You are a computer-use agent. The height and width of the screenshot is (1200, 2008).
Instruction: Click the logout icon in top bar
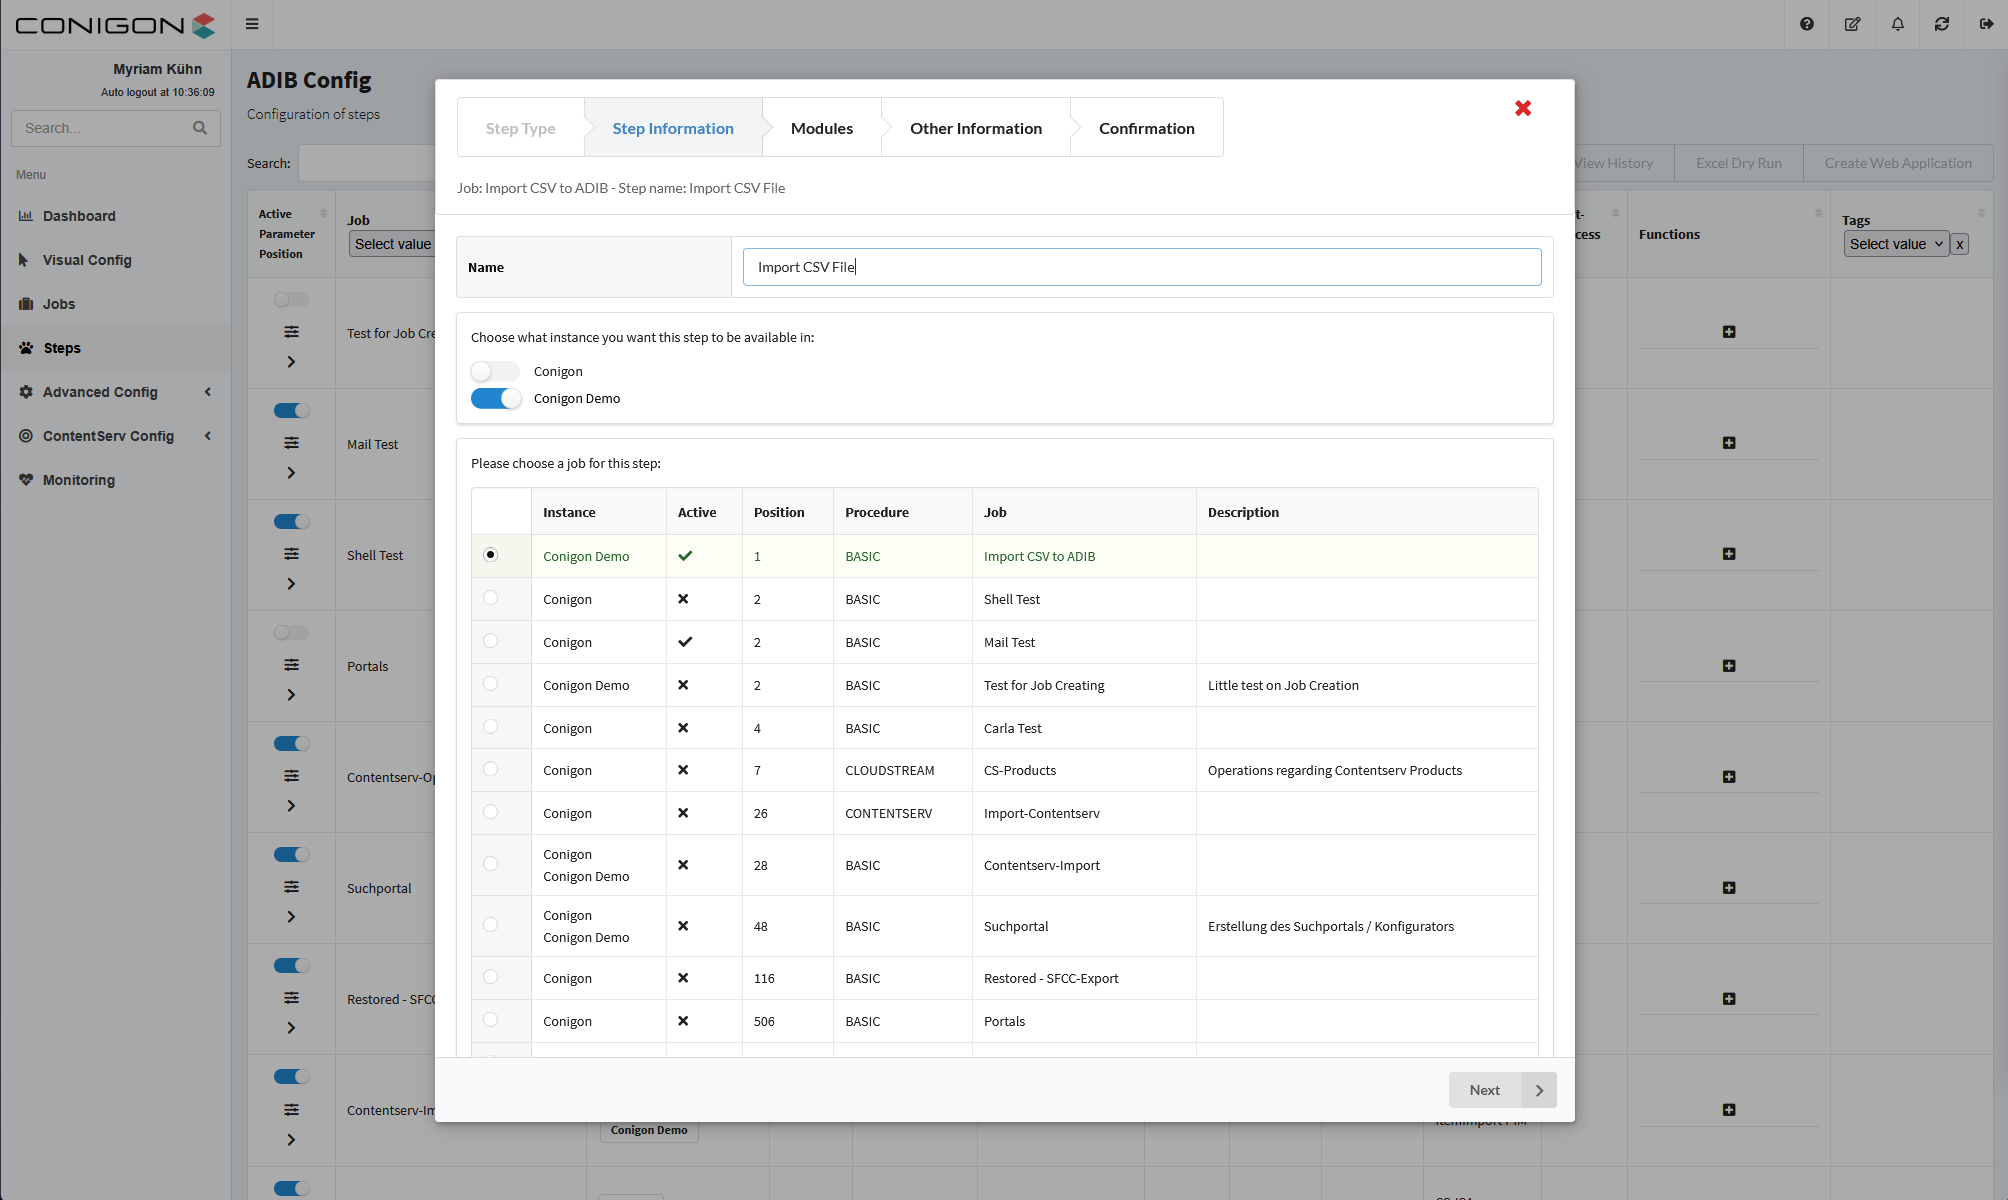[x=1986, y=24]
